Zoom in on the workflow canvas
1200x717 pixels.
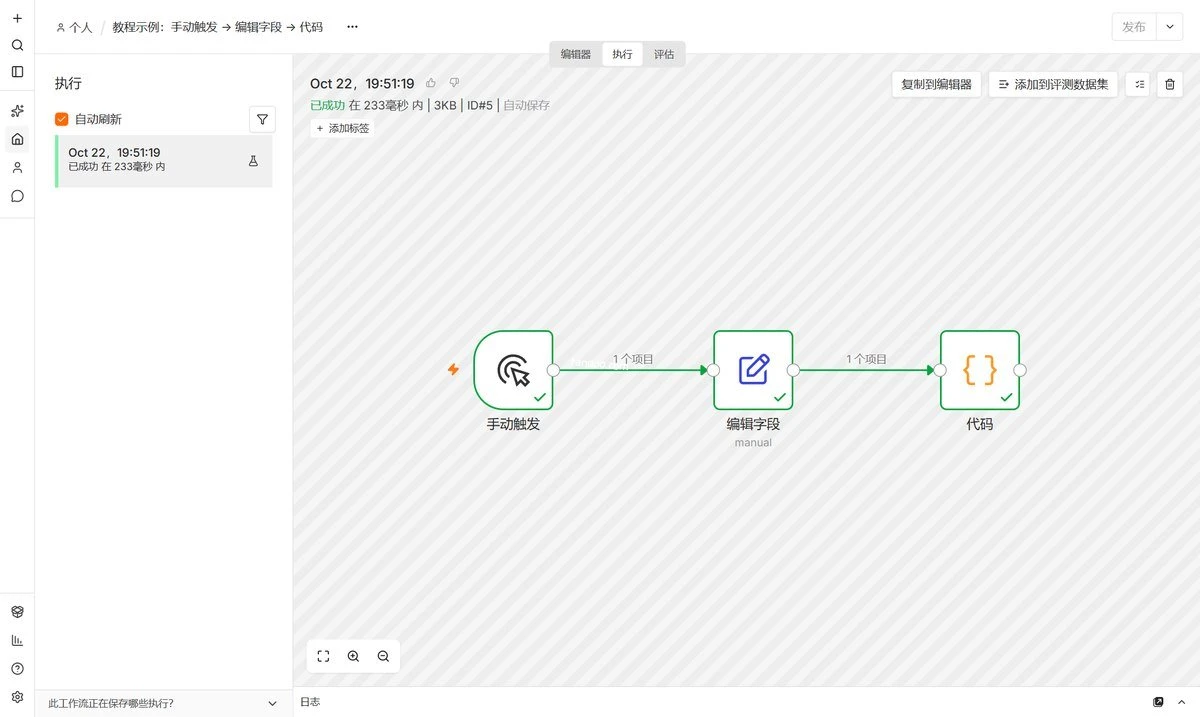[353, 656]
